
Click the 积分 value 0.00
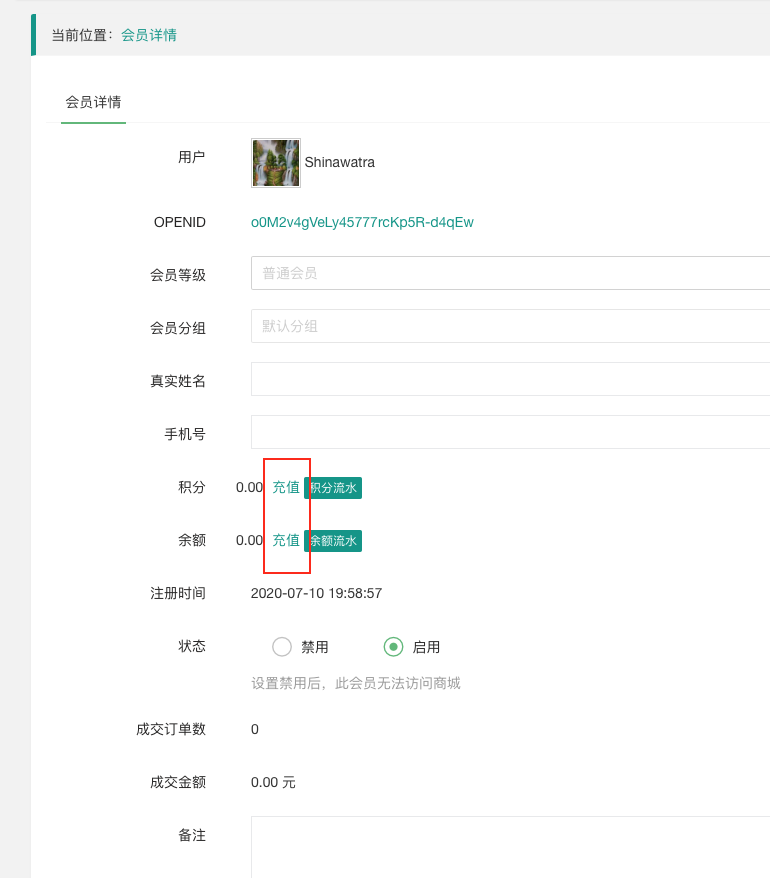click(x=249, y=487)
